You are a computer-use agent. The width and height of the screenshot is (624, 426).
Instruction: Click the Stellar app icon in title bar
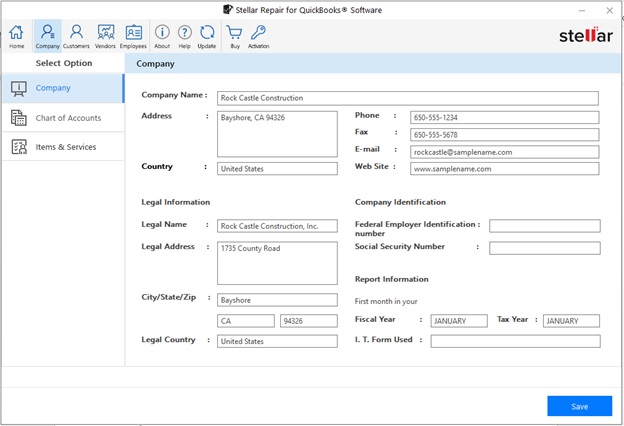point(227,10)
